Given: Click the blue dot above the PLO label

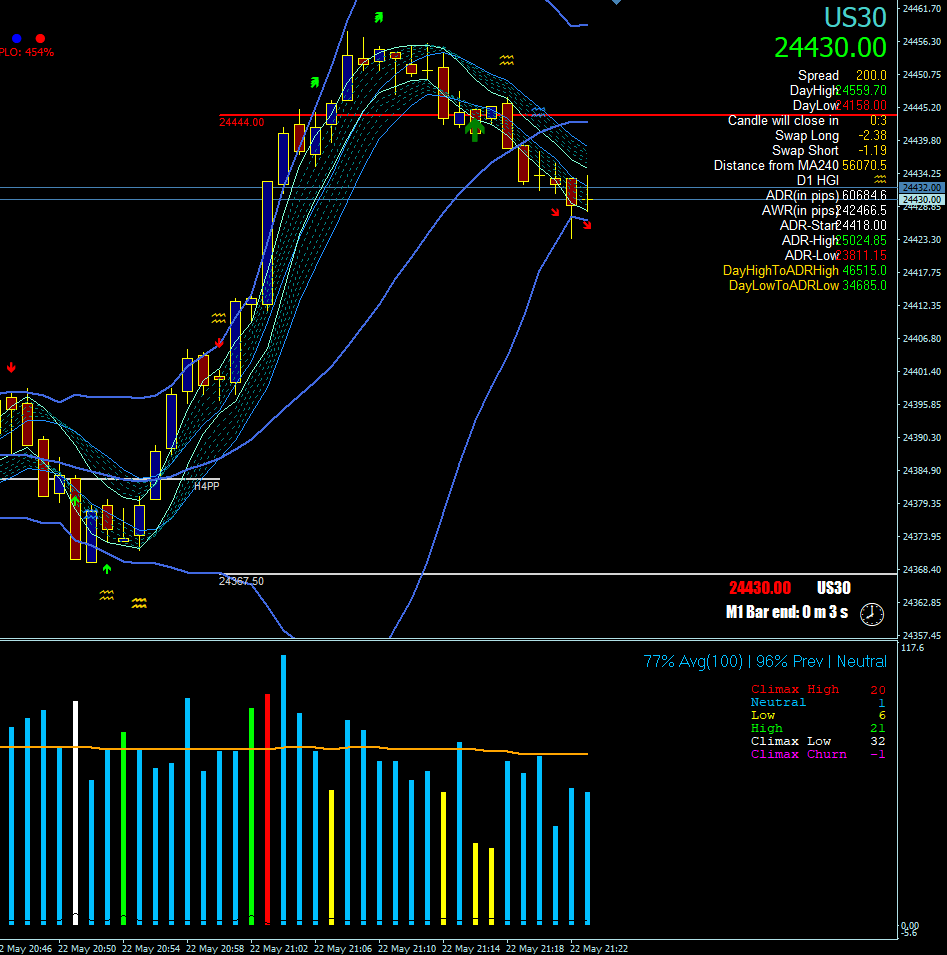Looking at the screenshot, I should pos(16,38).
